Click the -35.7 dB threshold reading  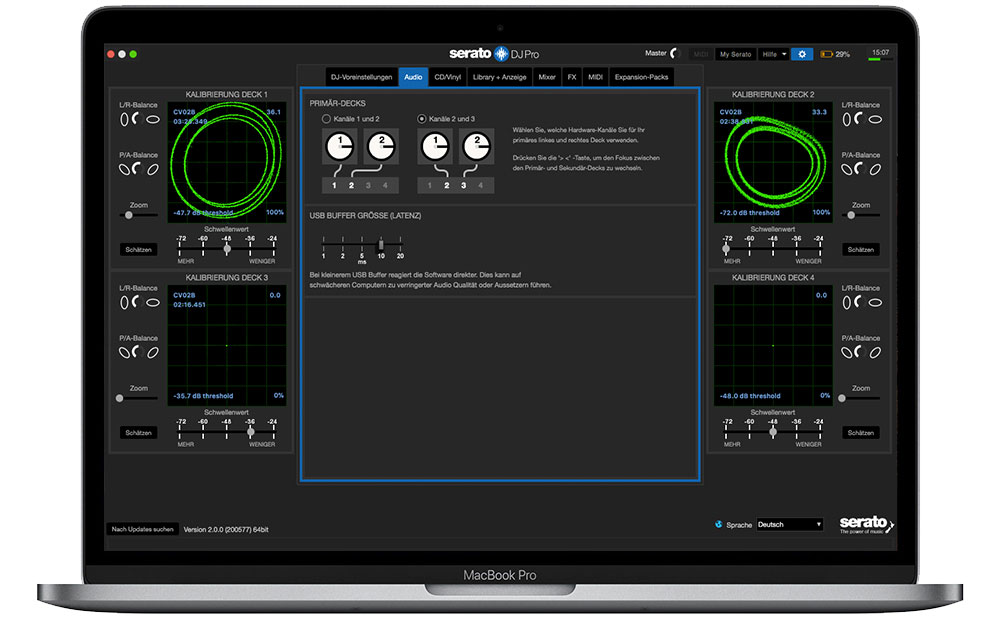(x=203, y=396)
